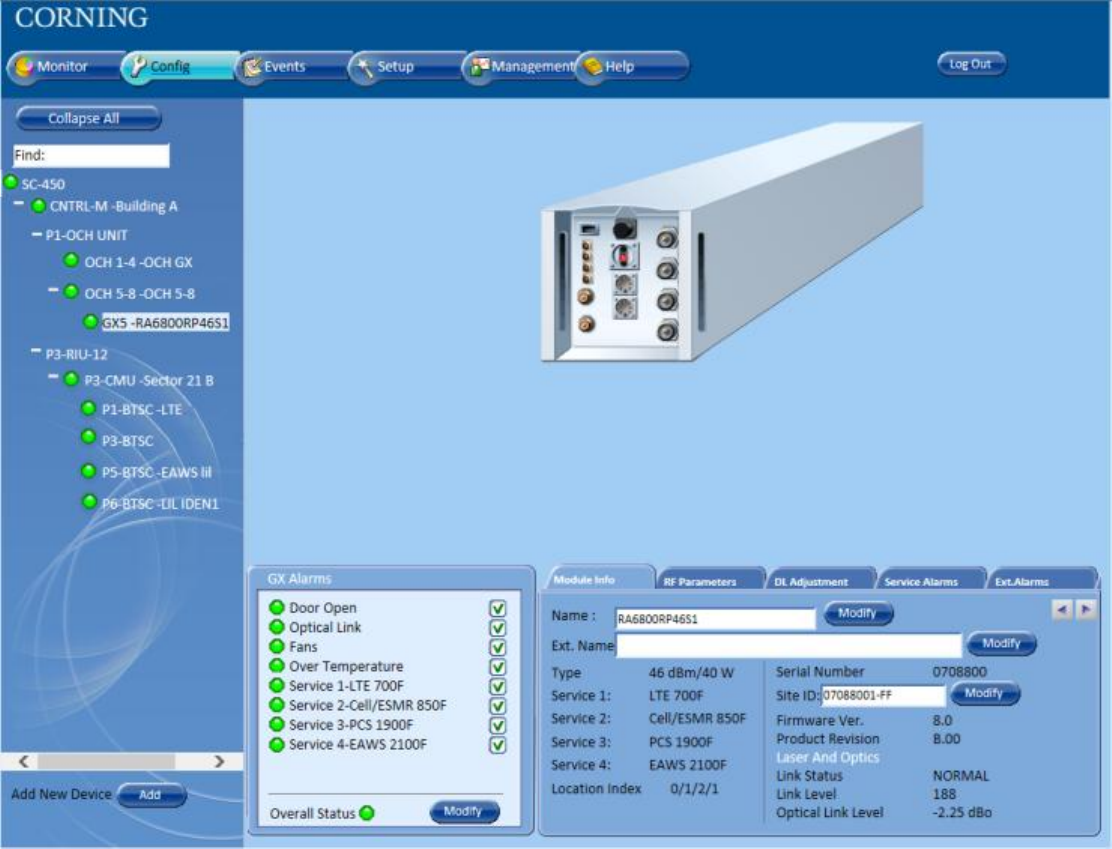Switch to the Module Info tab
The width and height of the screenshot is (1112, 849).
599,579
